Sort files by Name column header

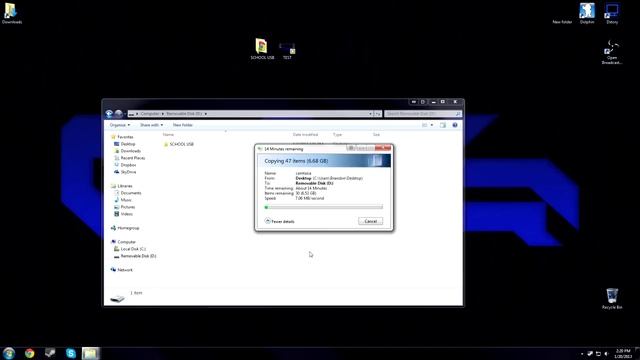click(168, 134)
